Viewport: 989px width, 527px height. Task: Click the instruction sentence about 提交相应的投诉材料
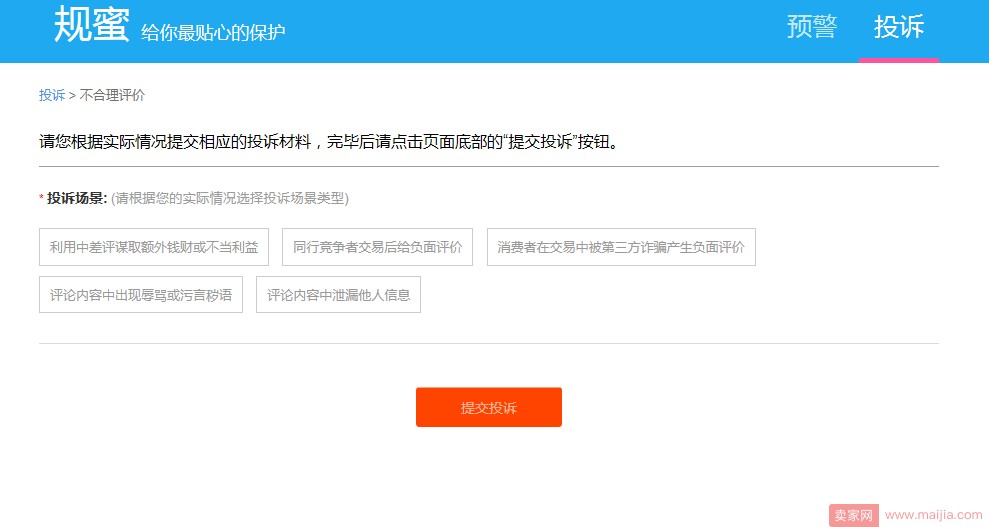point(329,142)
